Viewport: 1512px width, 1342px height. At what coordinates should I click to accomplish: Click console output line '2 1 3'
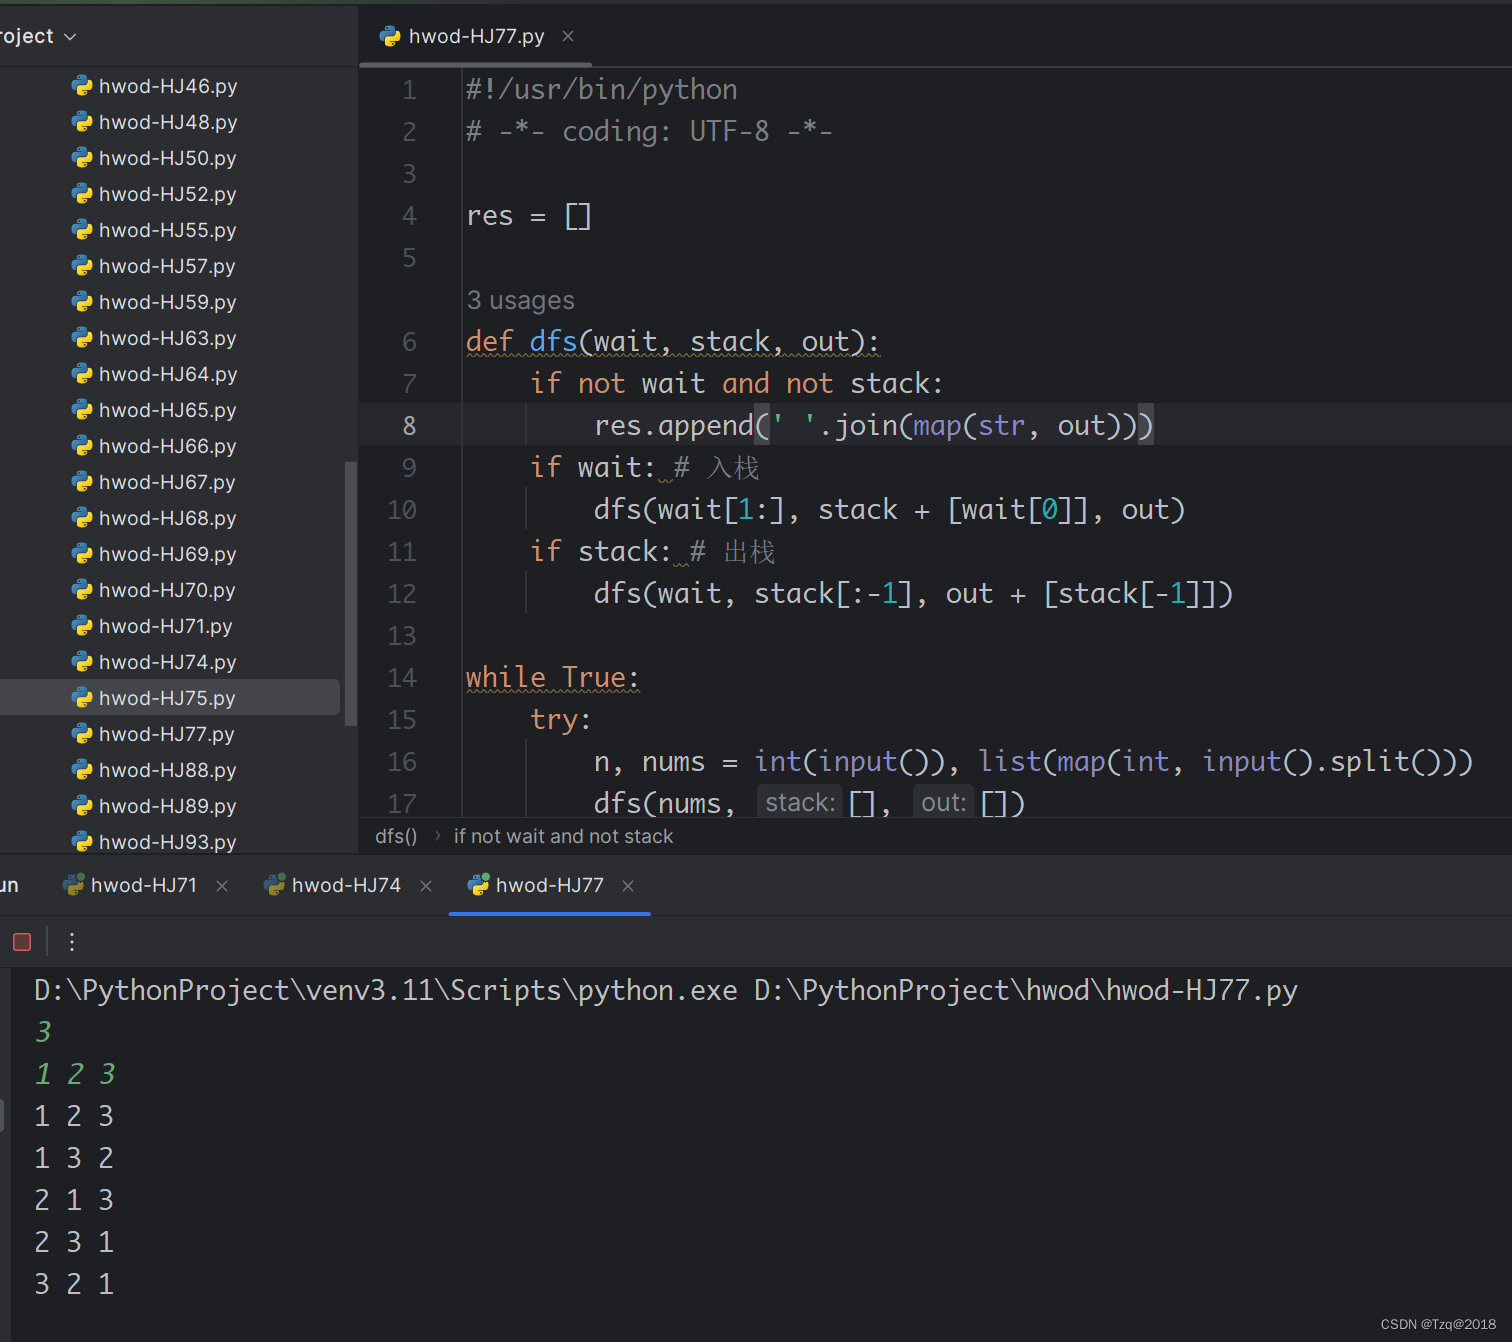74,1200
